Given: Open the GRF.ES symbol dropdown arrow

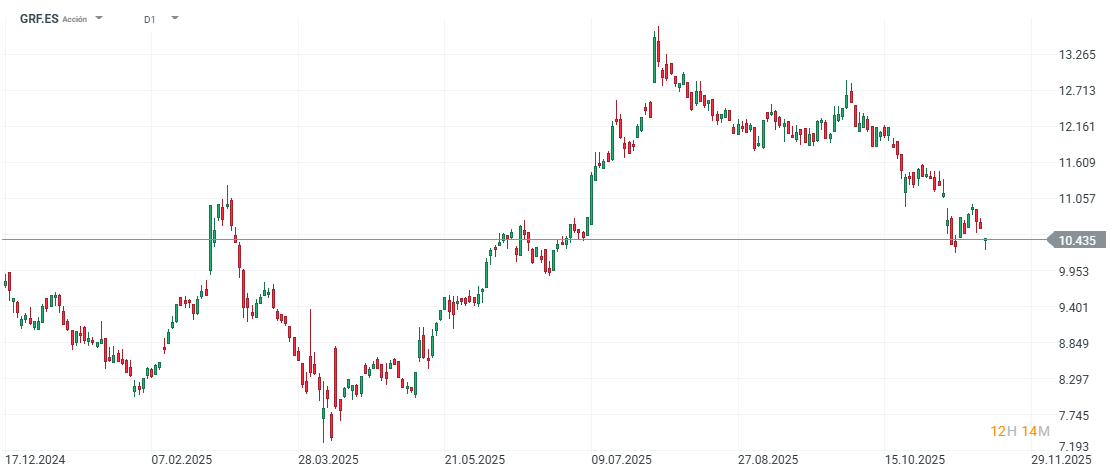Looking at the screenshot, I should tap(99, 18).
